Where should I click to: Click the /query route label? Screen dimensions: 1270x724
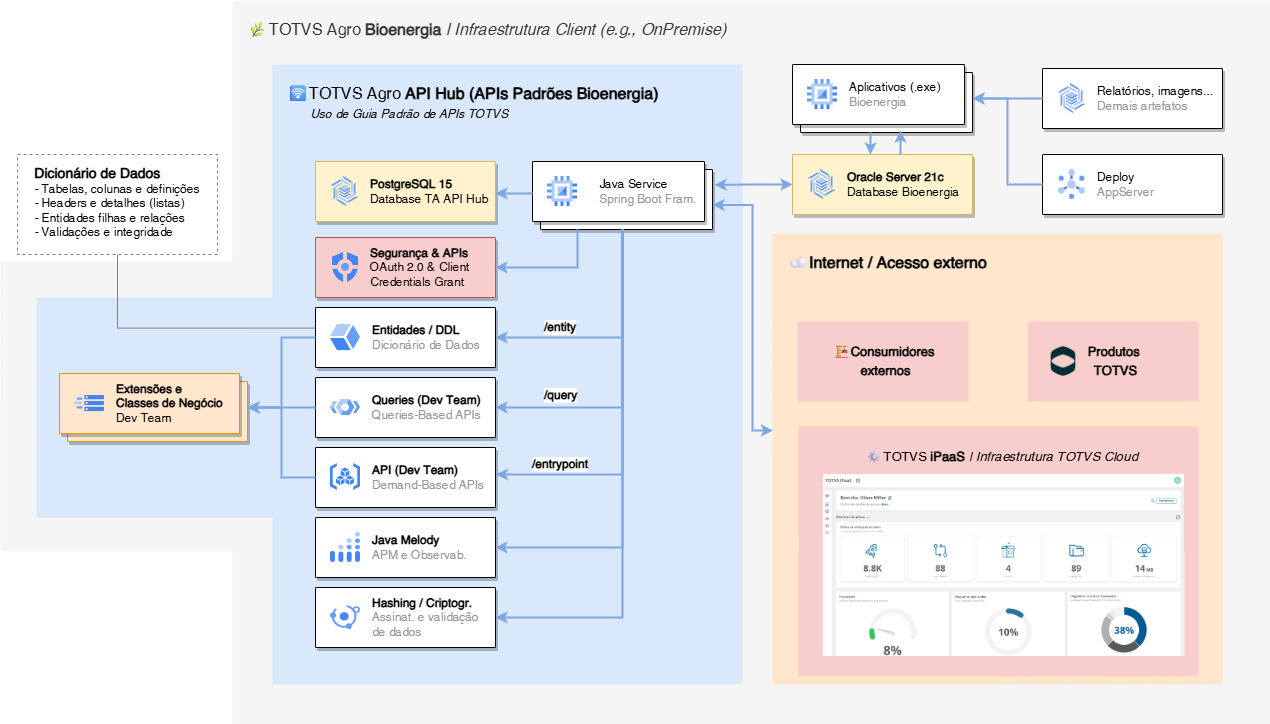(560, 396)
